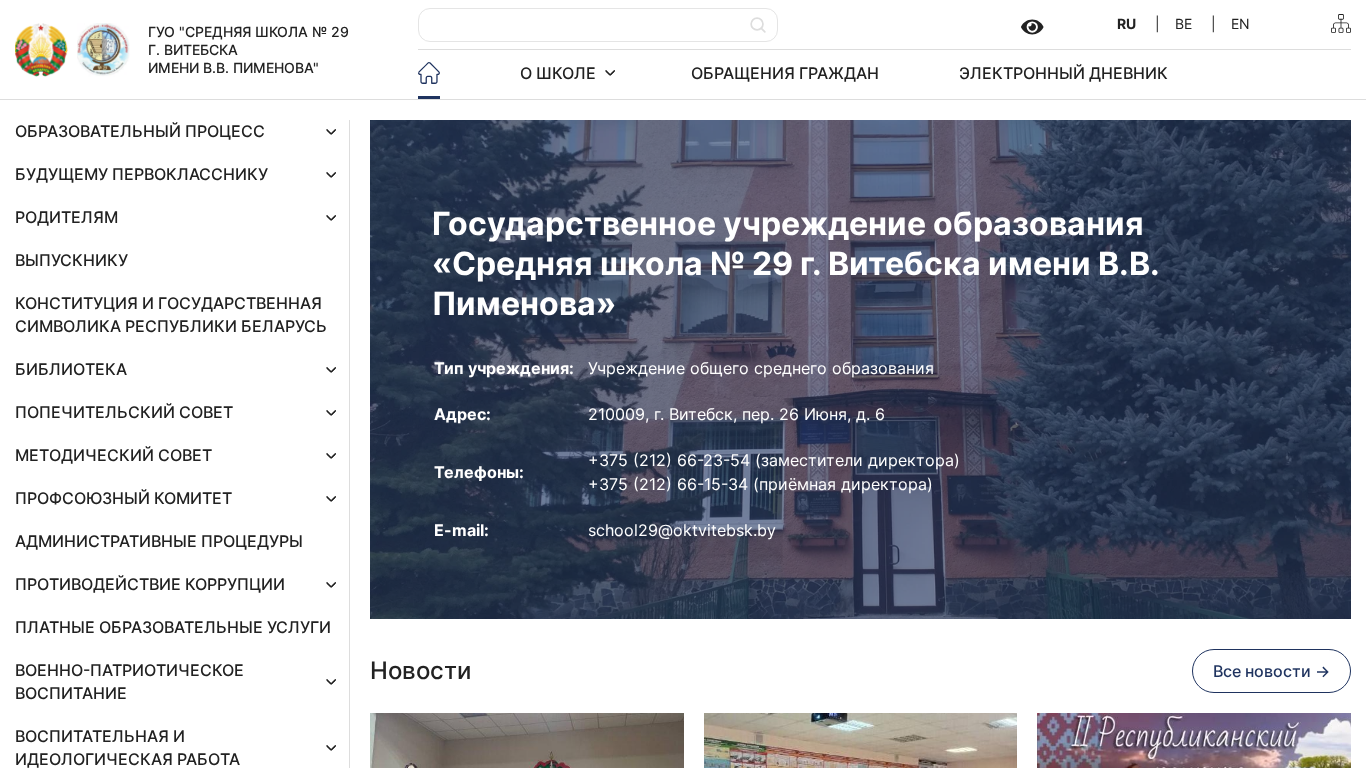Toggle the visually impaired eye icon

(1032, 27)
